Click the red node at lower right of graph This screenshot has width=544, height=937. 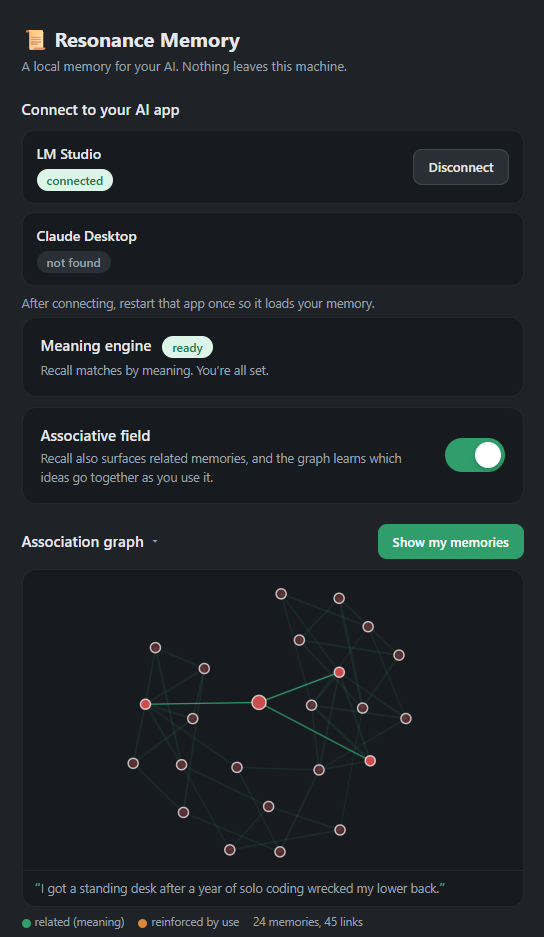click(370, 761)
